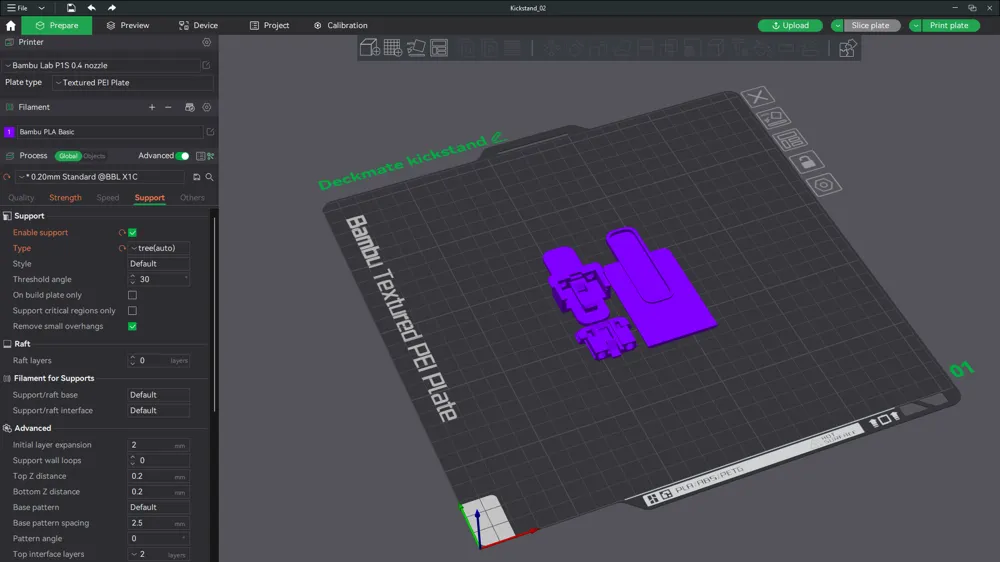Reset the Enable support value
The height and width of the screenshot is (562, 1000).
pos(122,233)
